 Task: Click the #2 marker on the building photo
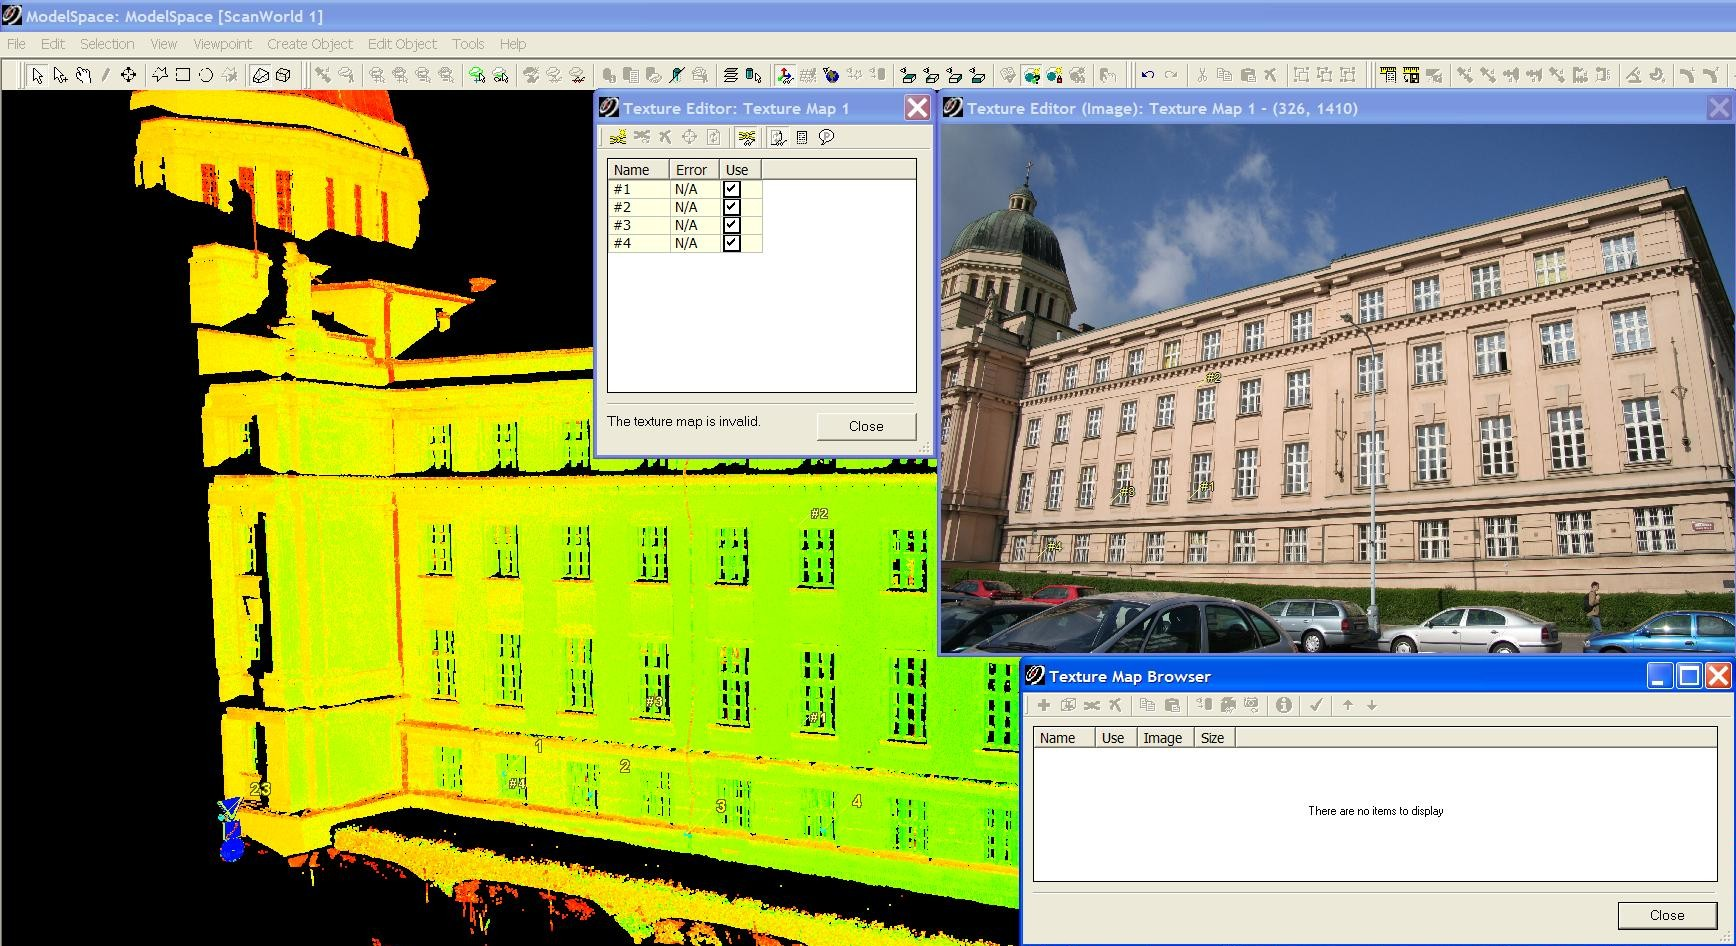click(1213, 378)
